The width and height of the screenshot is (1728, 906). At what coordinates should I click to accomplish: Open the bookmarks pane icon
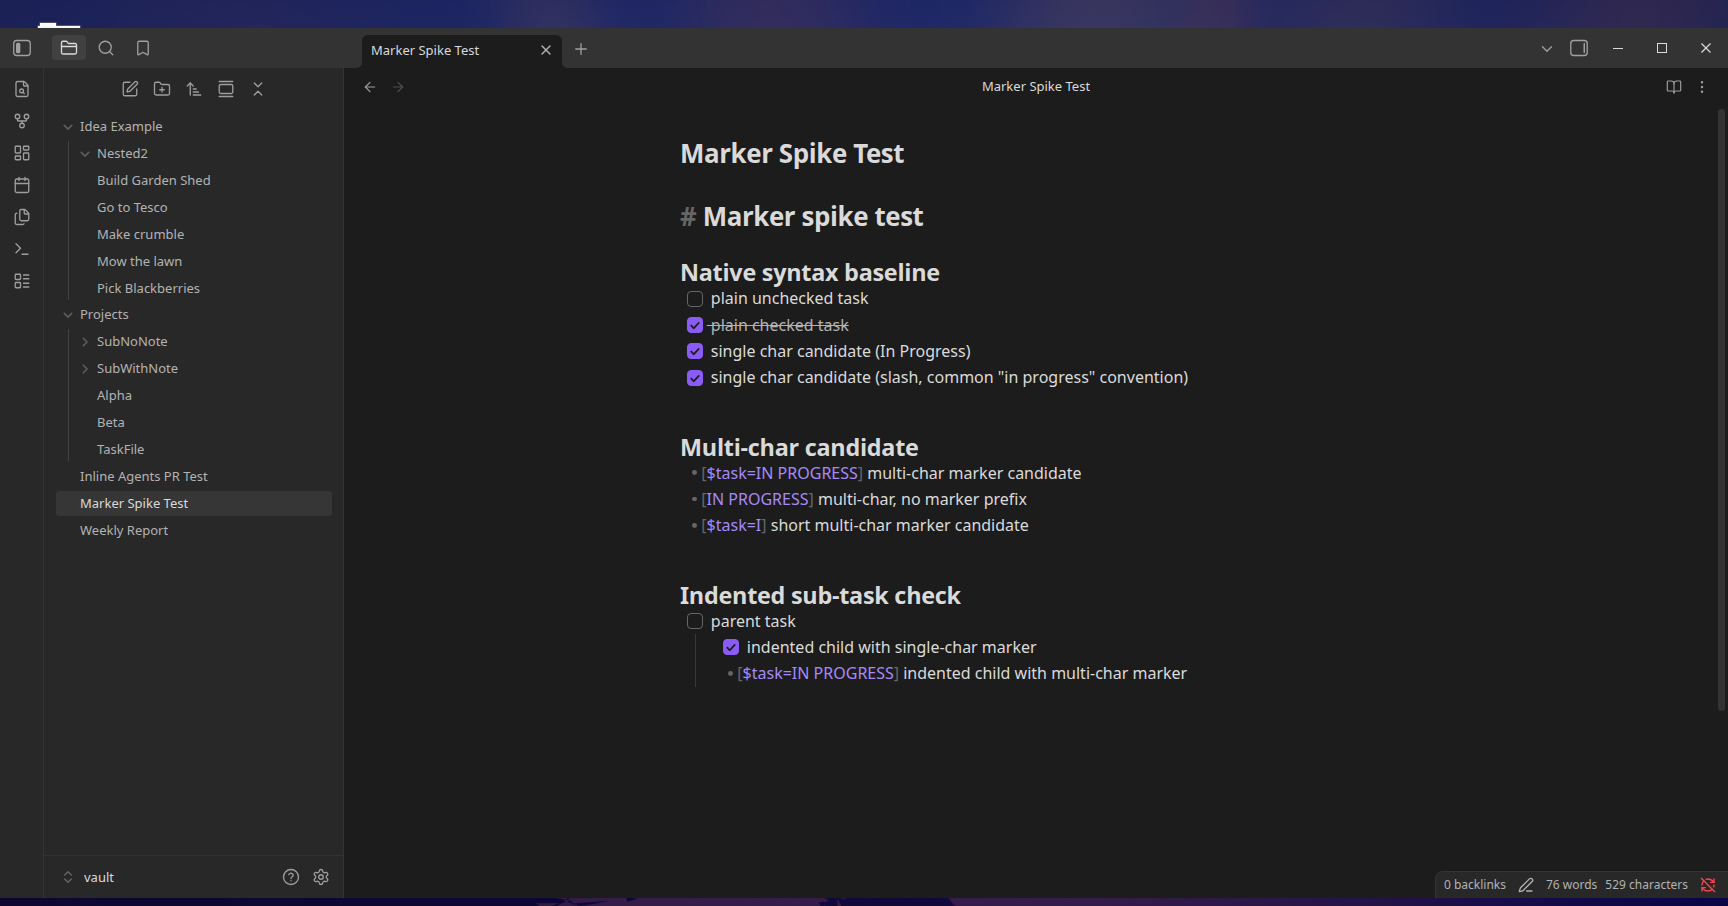pos(143,48)
